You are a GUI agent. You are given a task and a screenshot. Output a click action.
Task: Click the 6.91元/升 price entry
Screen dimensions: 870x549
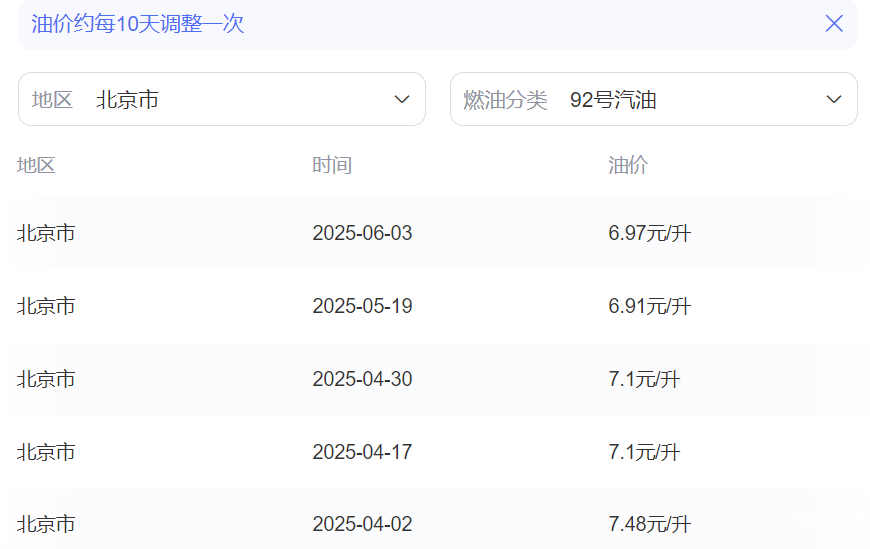click(649, 306)
